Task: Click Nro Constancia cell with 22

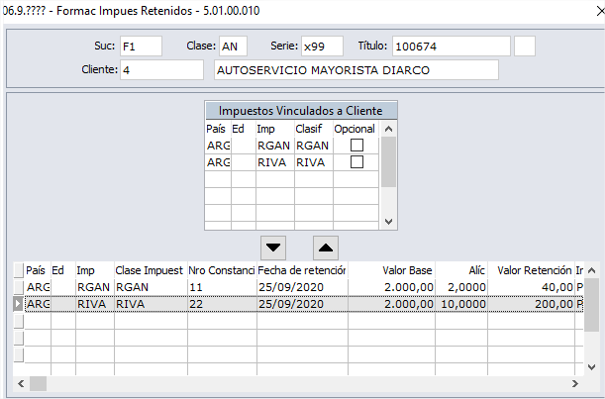Action: pyautogui.click(x=222, y=304)
